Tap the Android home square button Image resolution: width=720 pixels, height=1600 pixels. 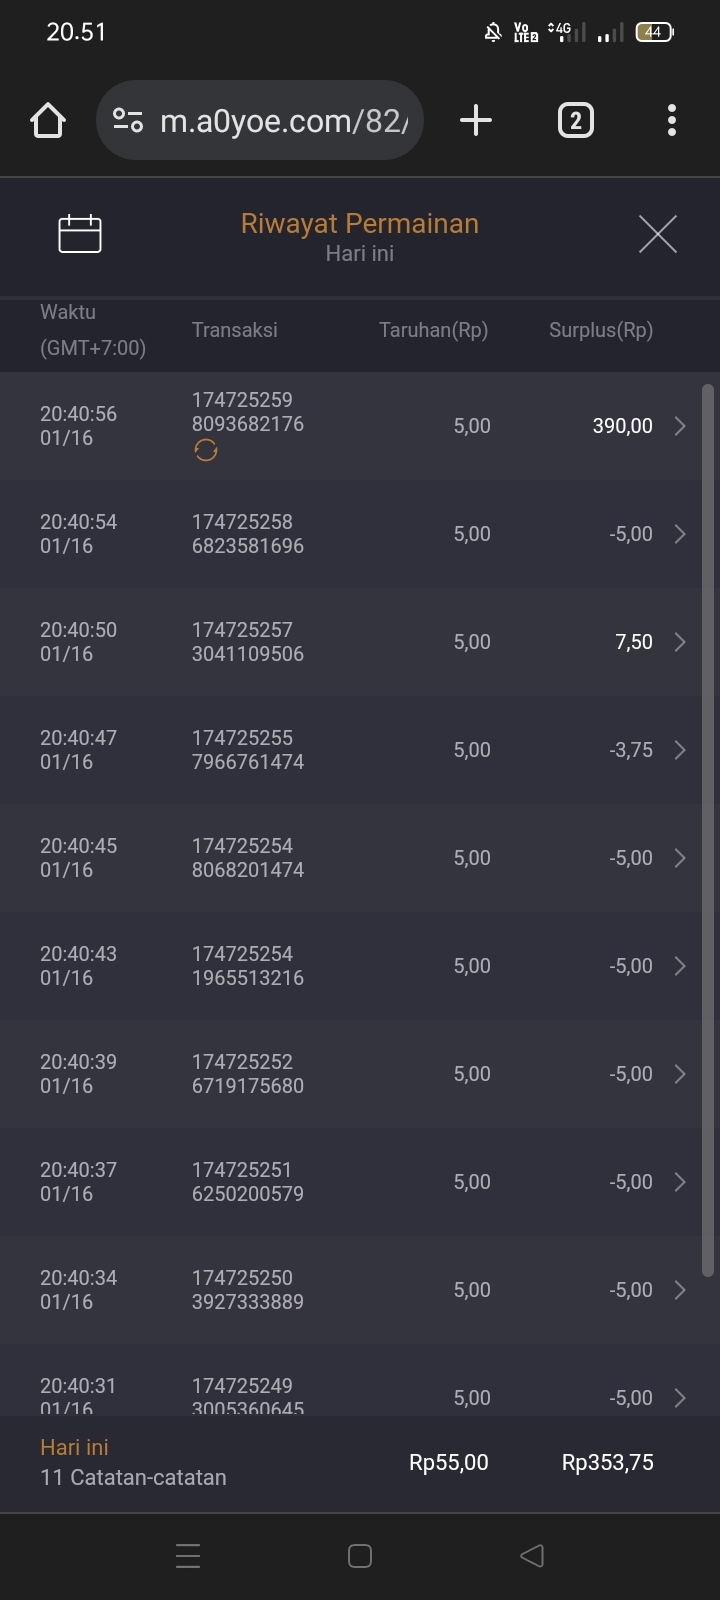(360, 1555)
